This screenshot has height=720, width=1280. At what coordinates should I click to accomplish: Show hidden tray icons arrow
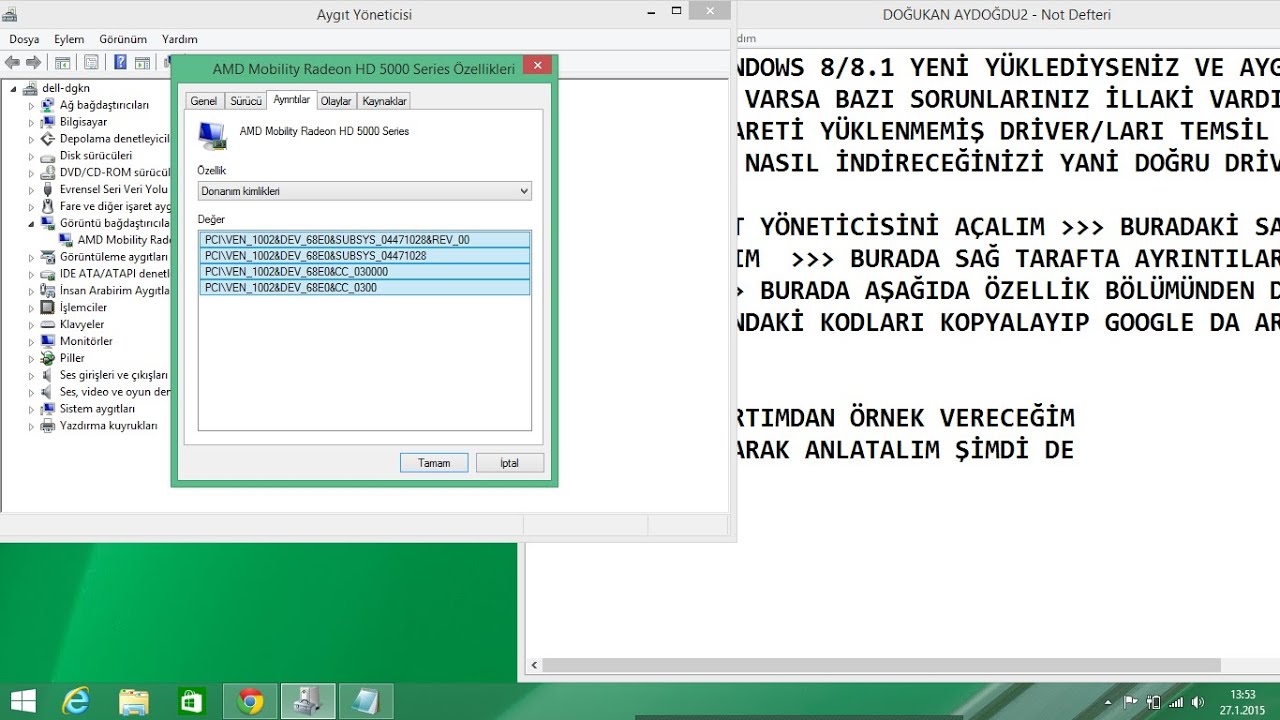click(x=1108, y=702)
